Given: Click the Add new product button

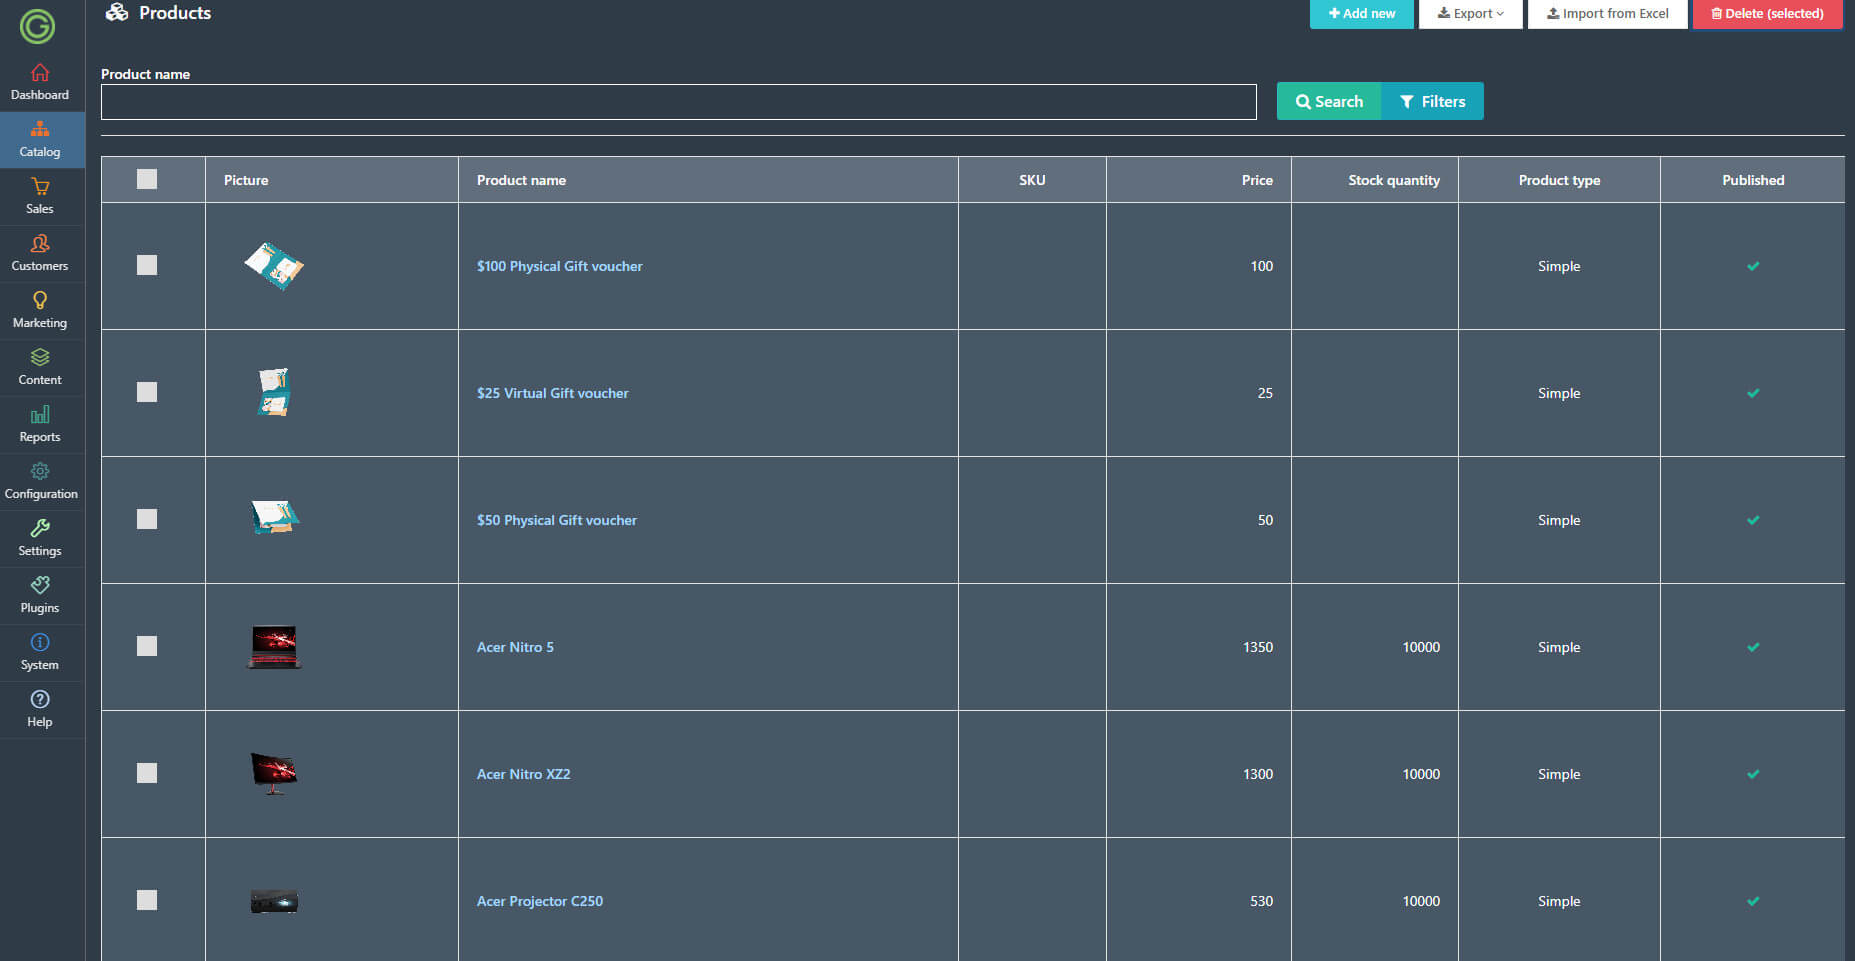Looking at the screenshot, I should click(x=1361, y=14).
